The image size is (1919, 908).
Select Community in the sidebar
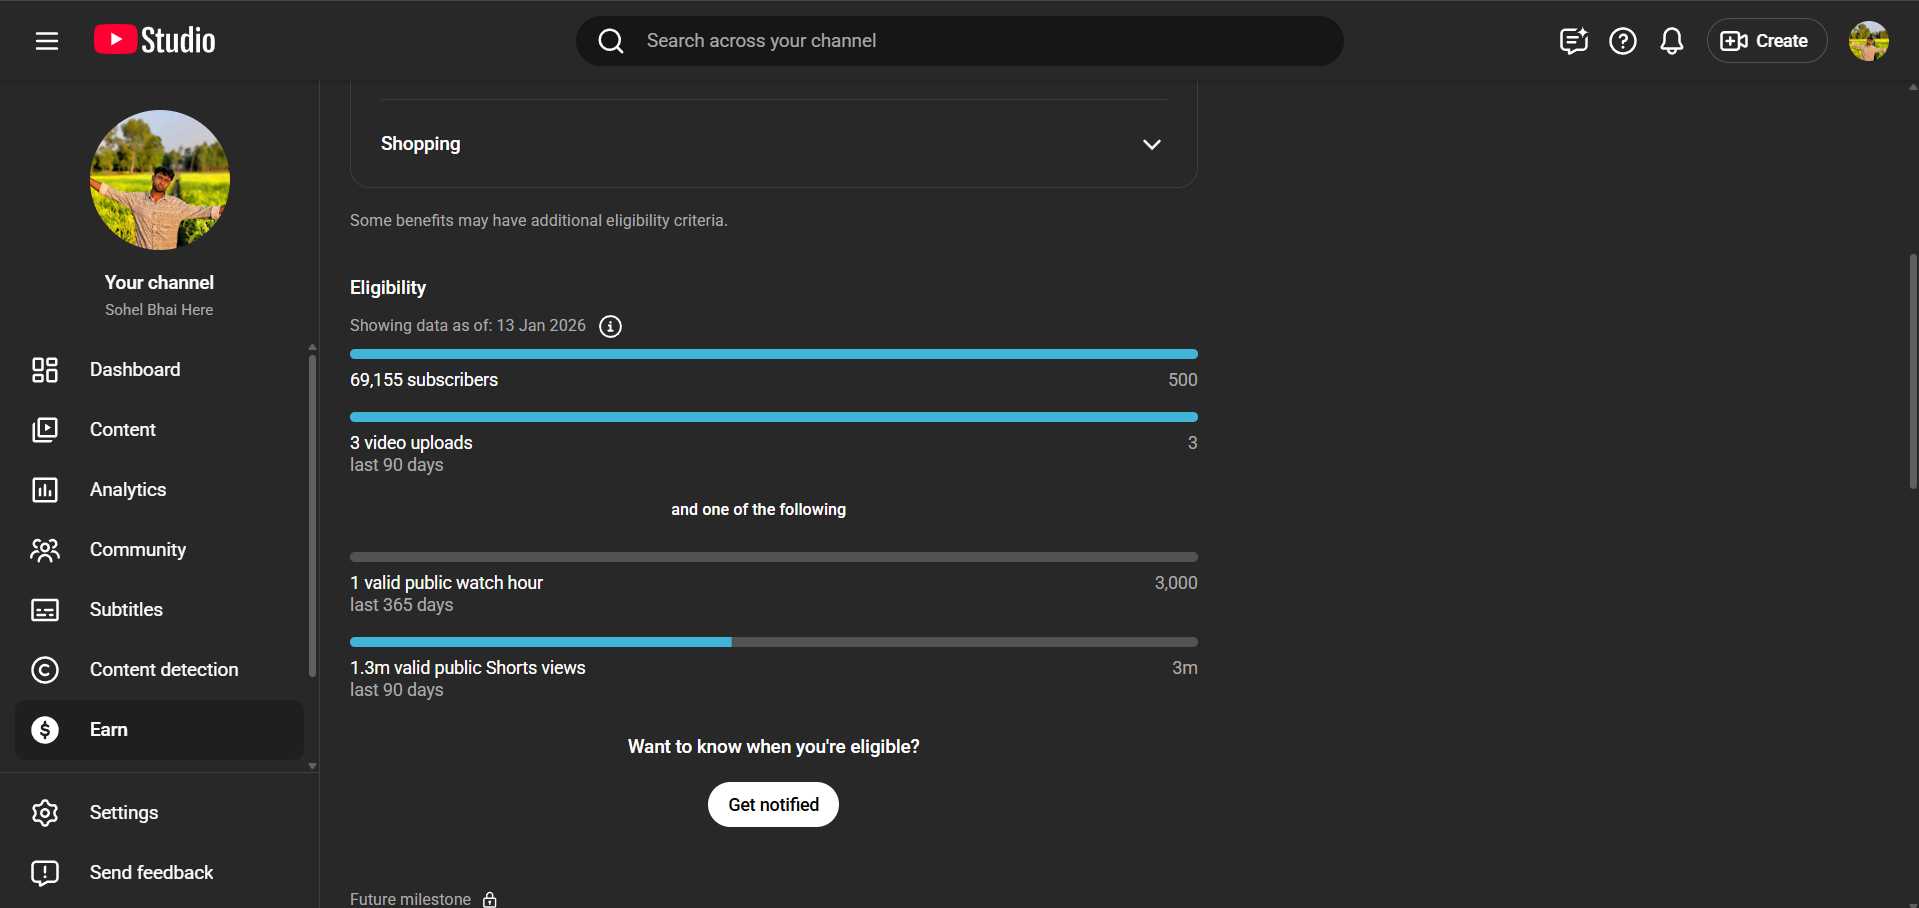click(138, 550)
